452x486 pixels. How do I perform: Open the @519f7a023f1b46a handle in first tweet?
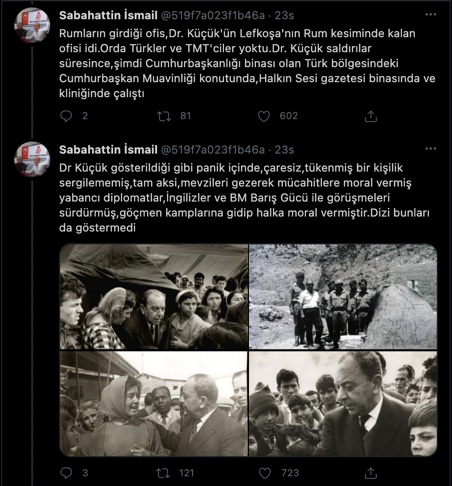[x=213, y=15]
